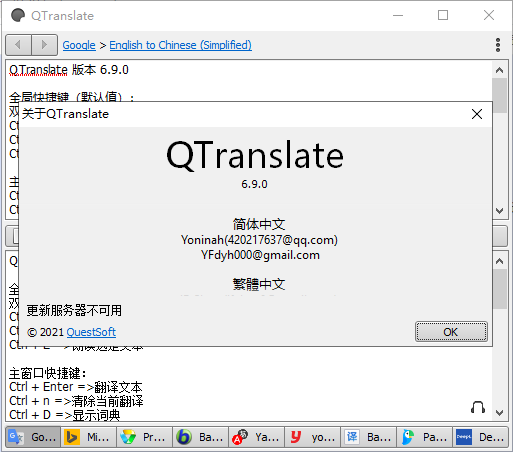
Task: Click the 更新服务器不可用 status message
Action: pyautogui.click(x=74, y=310)
